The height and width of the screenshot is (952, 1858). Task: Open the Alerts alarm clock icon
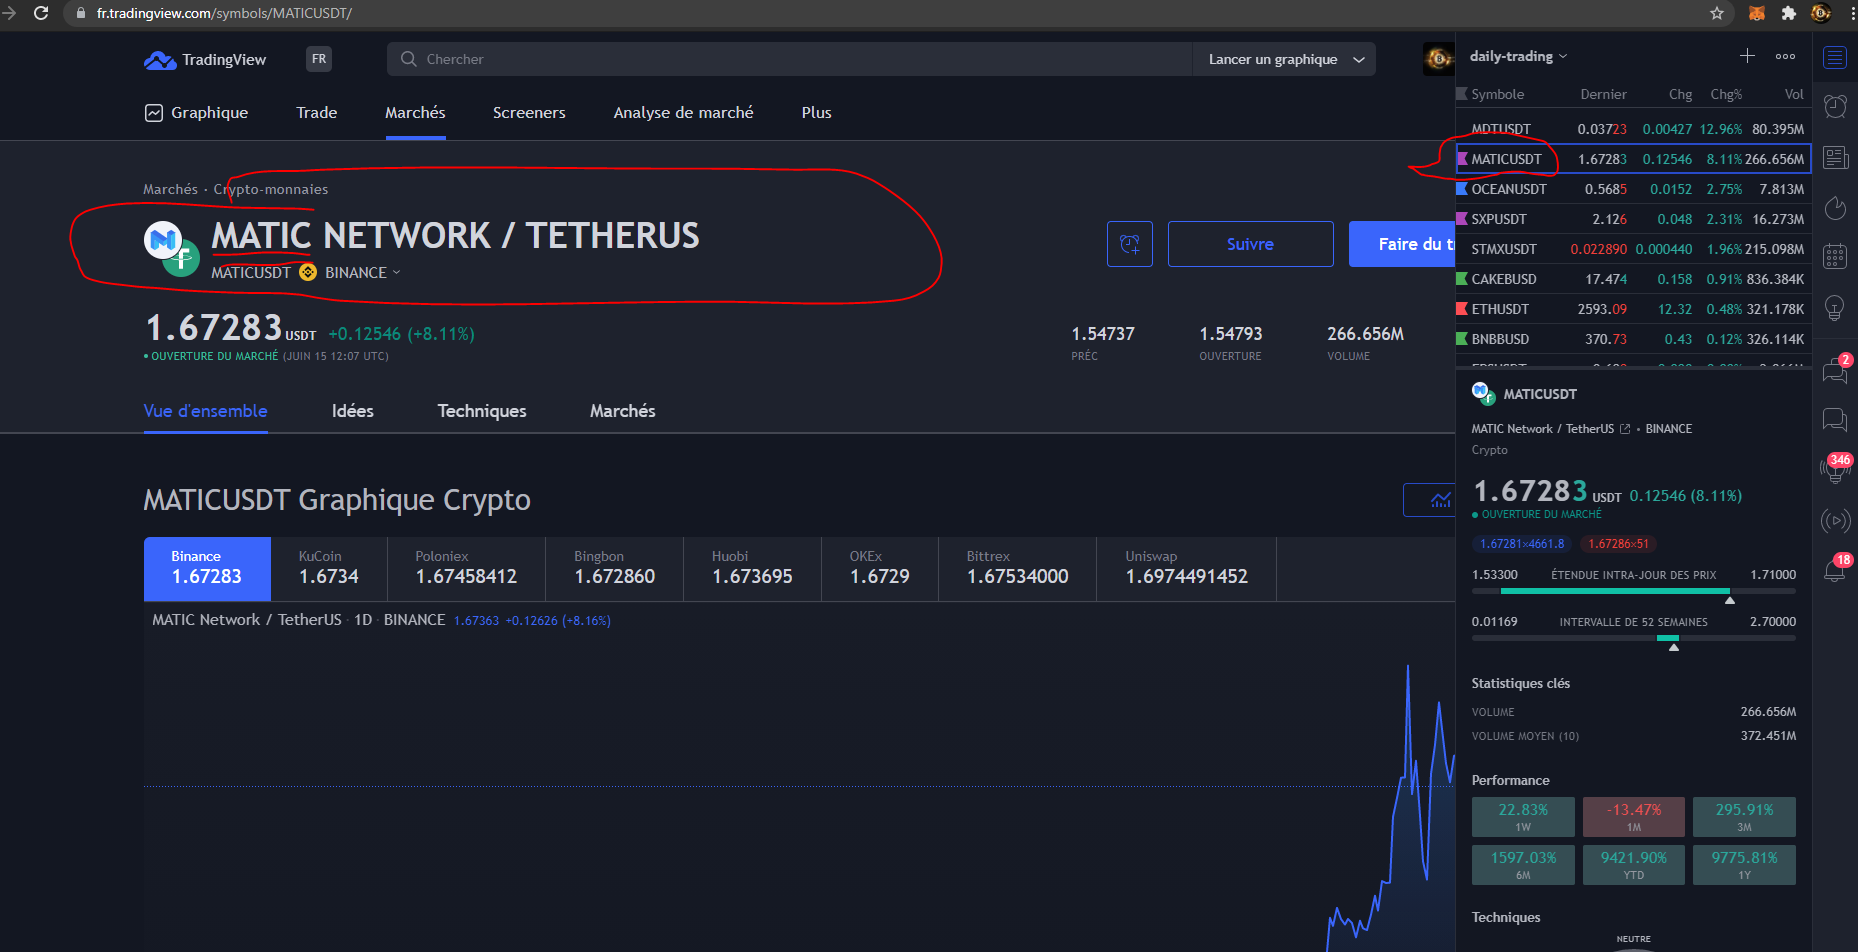click(x=1835, y=106)
